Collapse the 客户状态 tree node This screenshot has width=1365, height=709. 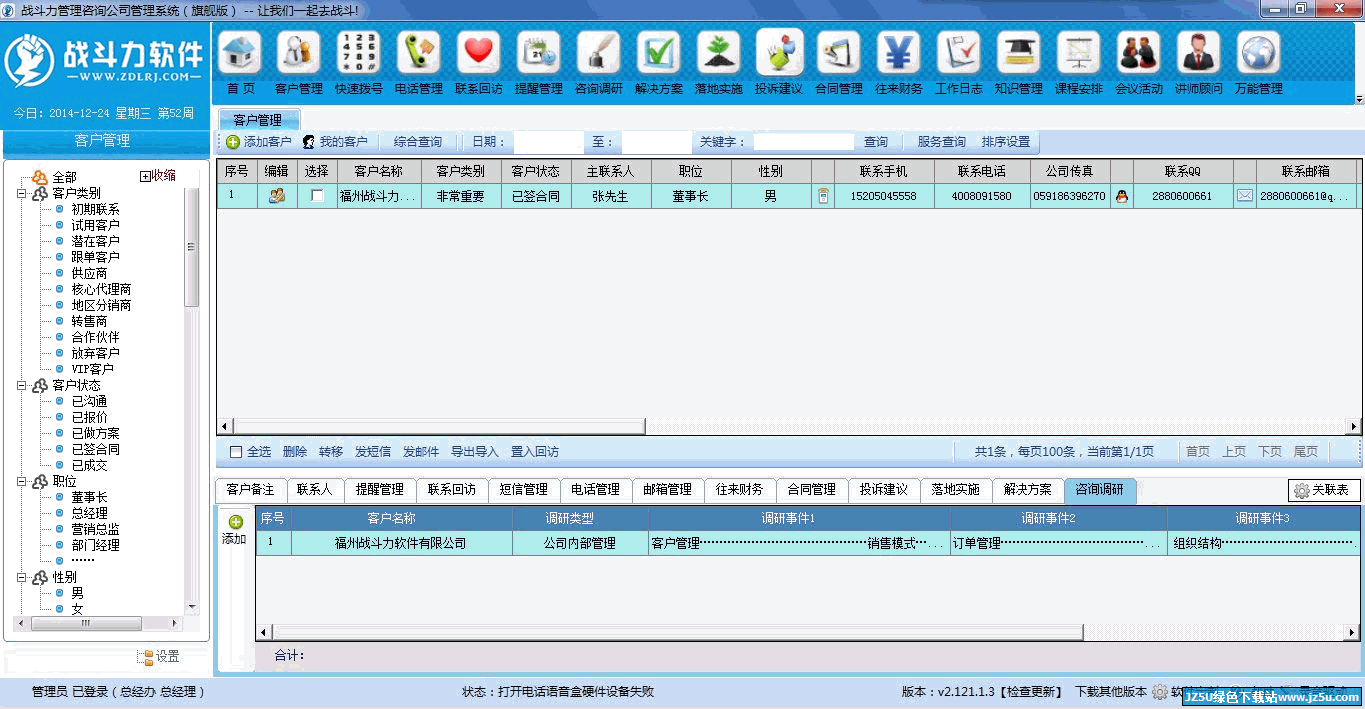click(21, 385)
